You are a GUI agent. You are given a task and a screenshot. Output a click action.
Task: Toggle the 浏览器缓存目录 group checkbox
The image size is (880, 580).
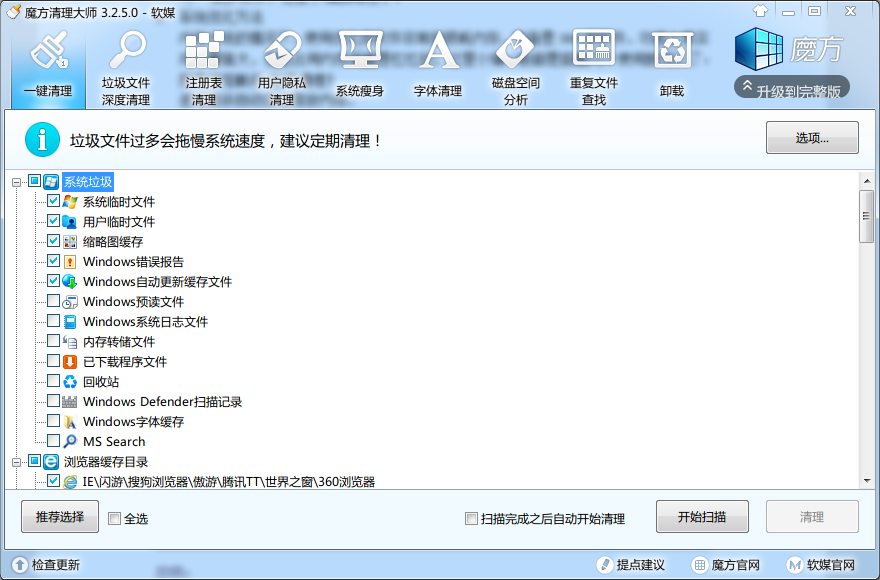34,461
